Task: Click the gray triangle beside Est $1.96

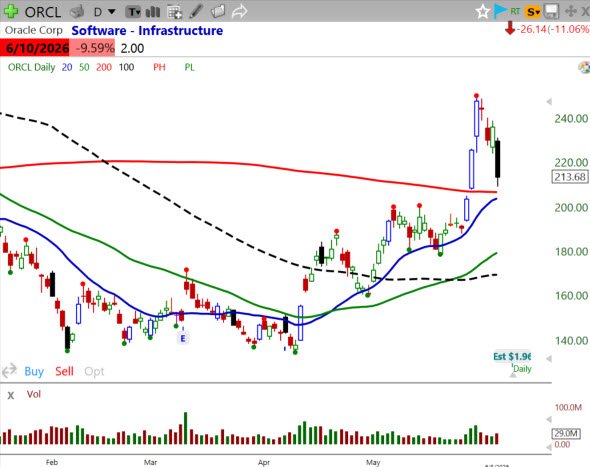Action: click(x=549, y=359)
